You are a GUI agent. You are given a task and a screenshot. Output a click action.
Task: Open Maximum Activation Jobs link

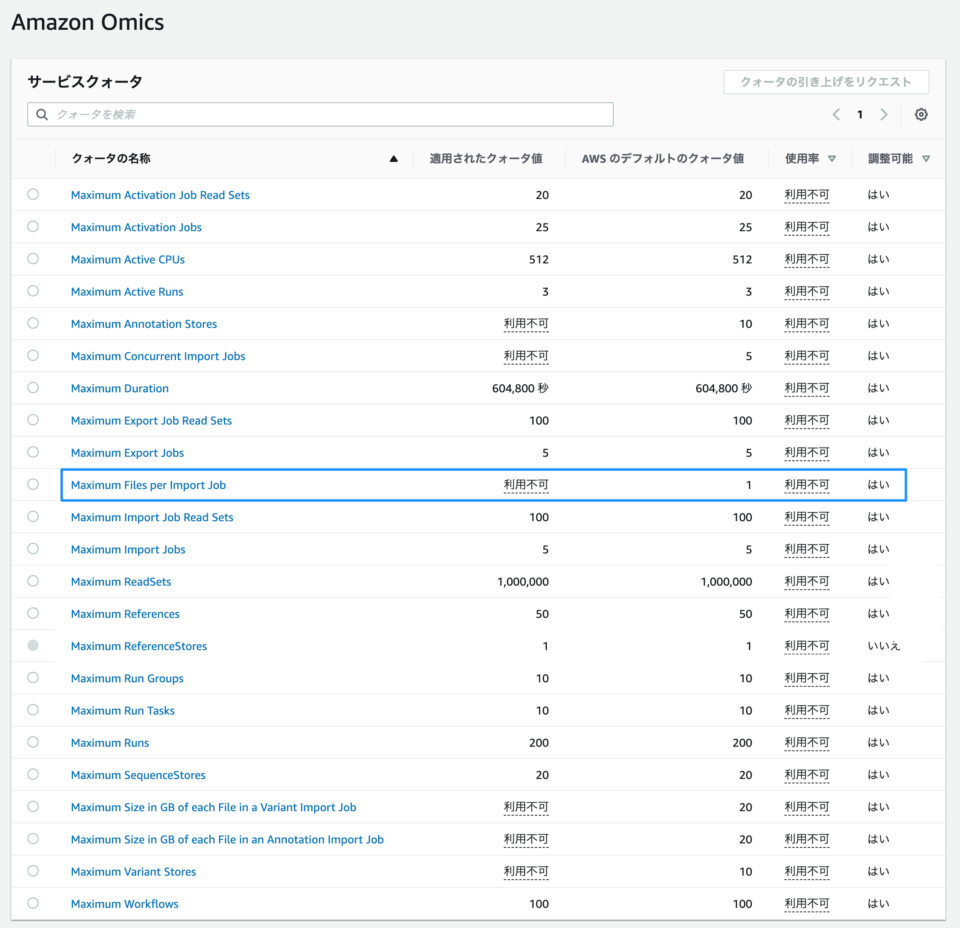tap(136, 227)
